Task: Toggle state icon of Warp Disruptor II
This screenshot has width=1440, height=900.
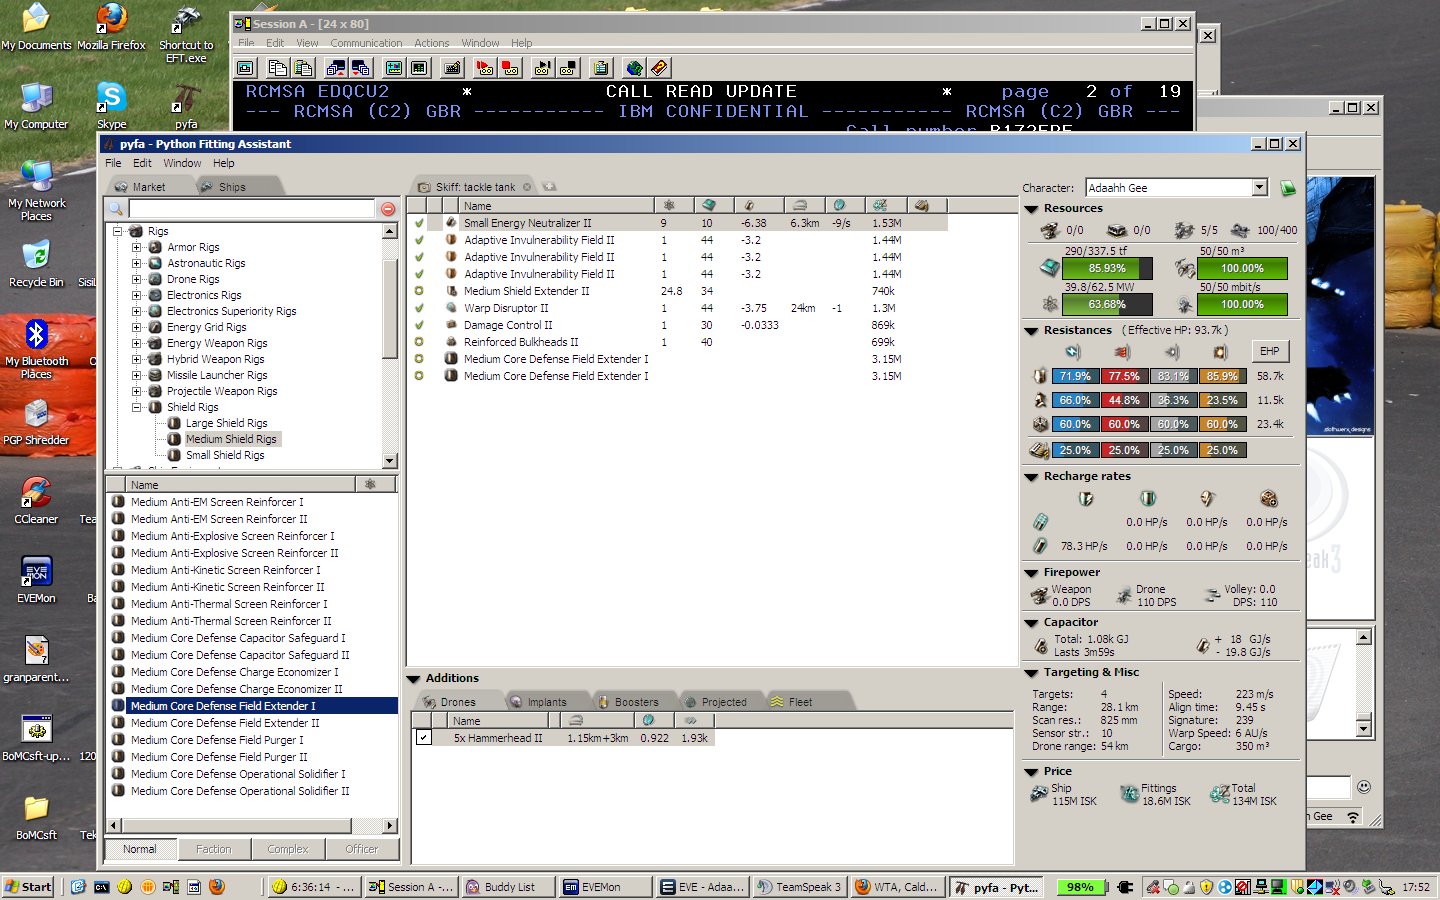Action: click(419, 308)
